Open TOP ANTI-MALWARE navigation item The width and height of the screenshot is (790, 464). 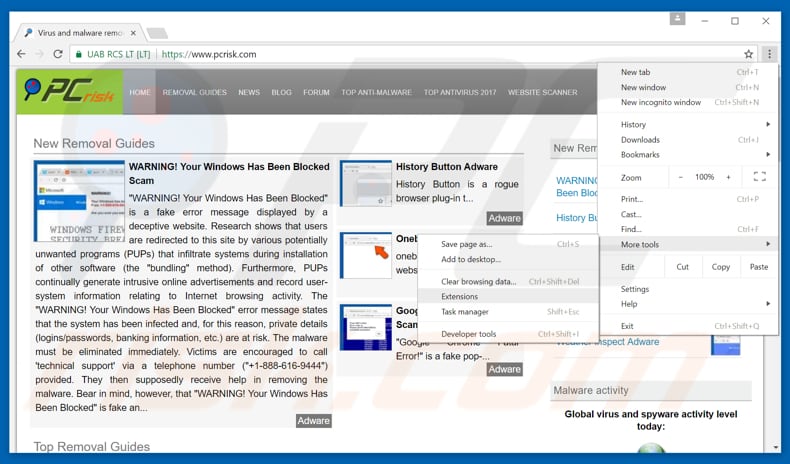pyautogui.click(x=376, y=92)
